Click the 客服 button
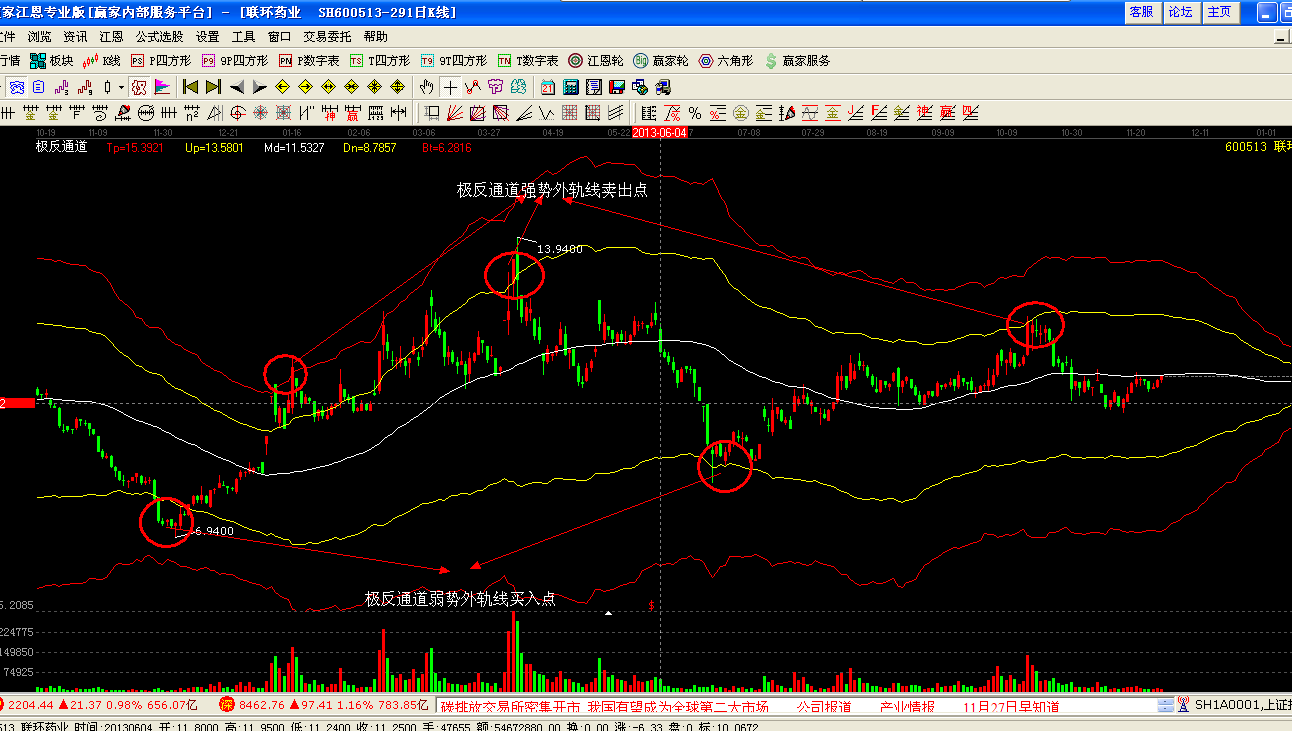Image resolution: width=1292 pixels, height=731 pixels. 1141,12
